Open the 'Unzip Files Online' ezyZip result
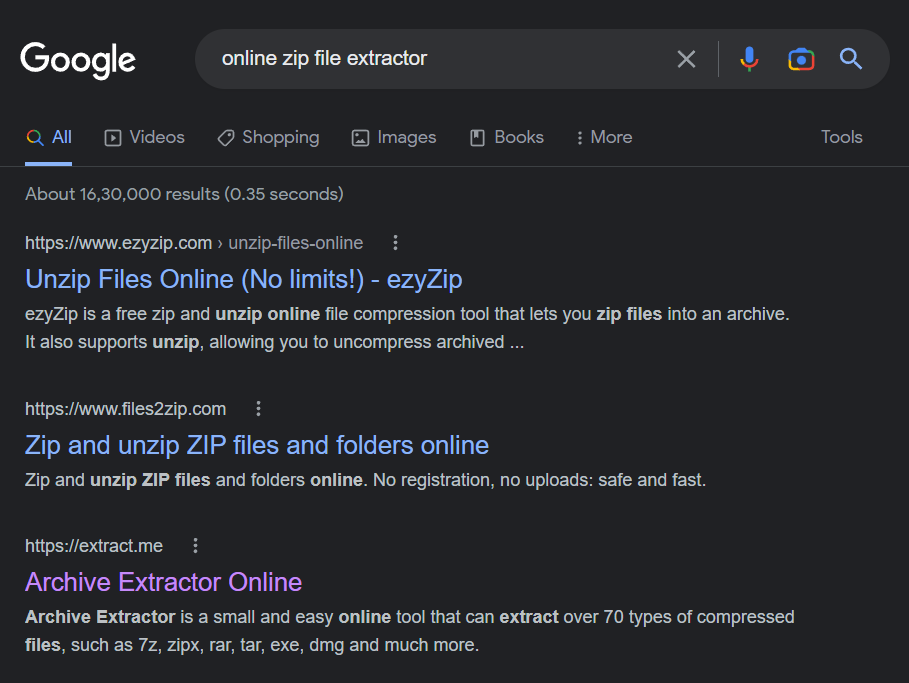Viewport: 909px width, 683px height. point(242,279)
